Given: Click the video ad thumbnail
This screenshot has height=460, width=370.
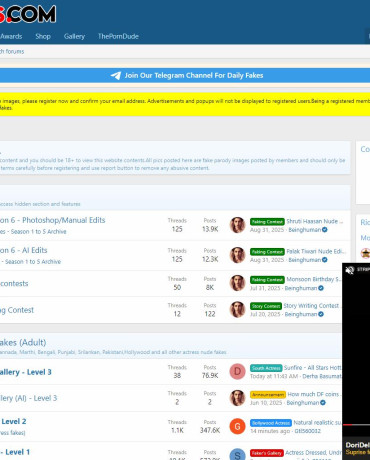Looking at the screenshot, I should pyautogui.click(x=356, y=350).
